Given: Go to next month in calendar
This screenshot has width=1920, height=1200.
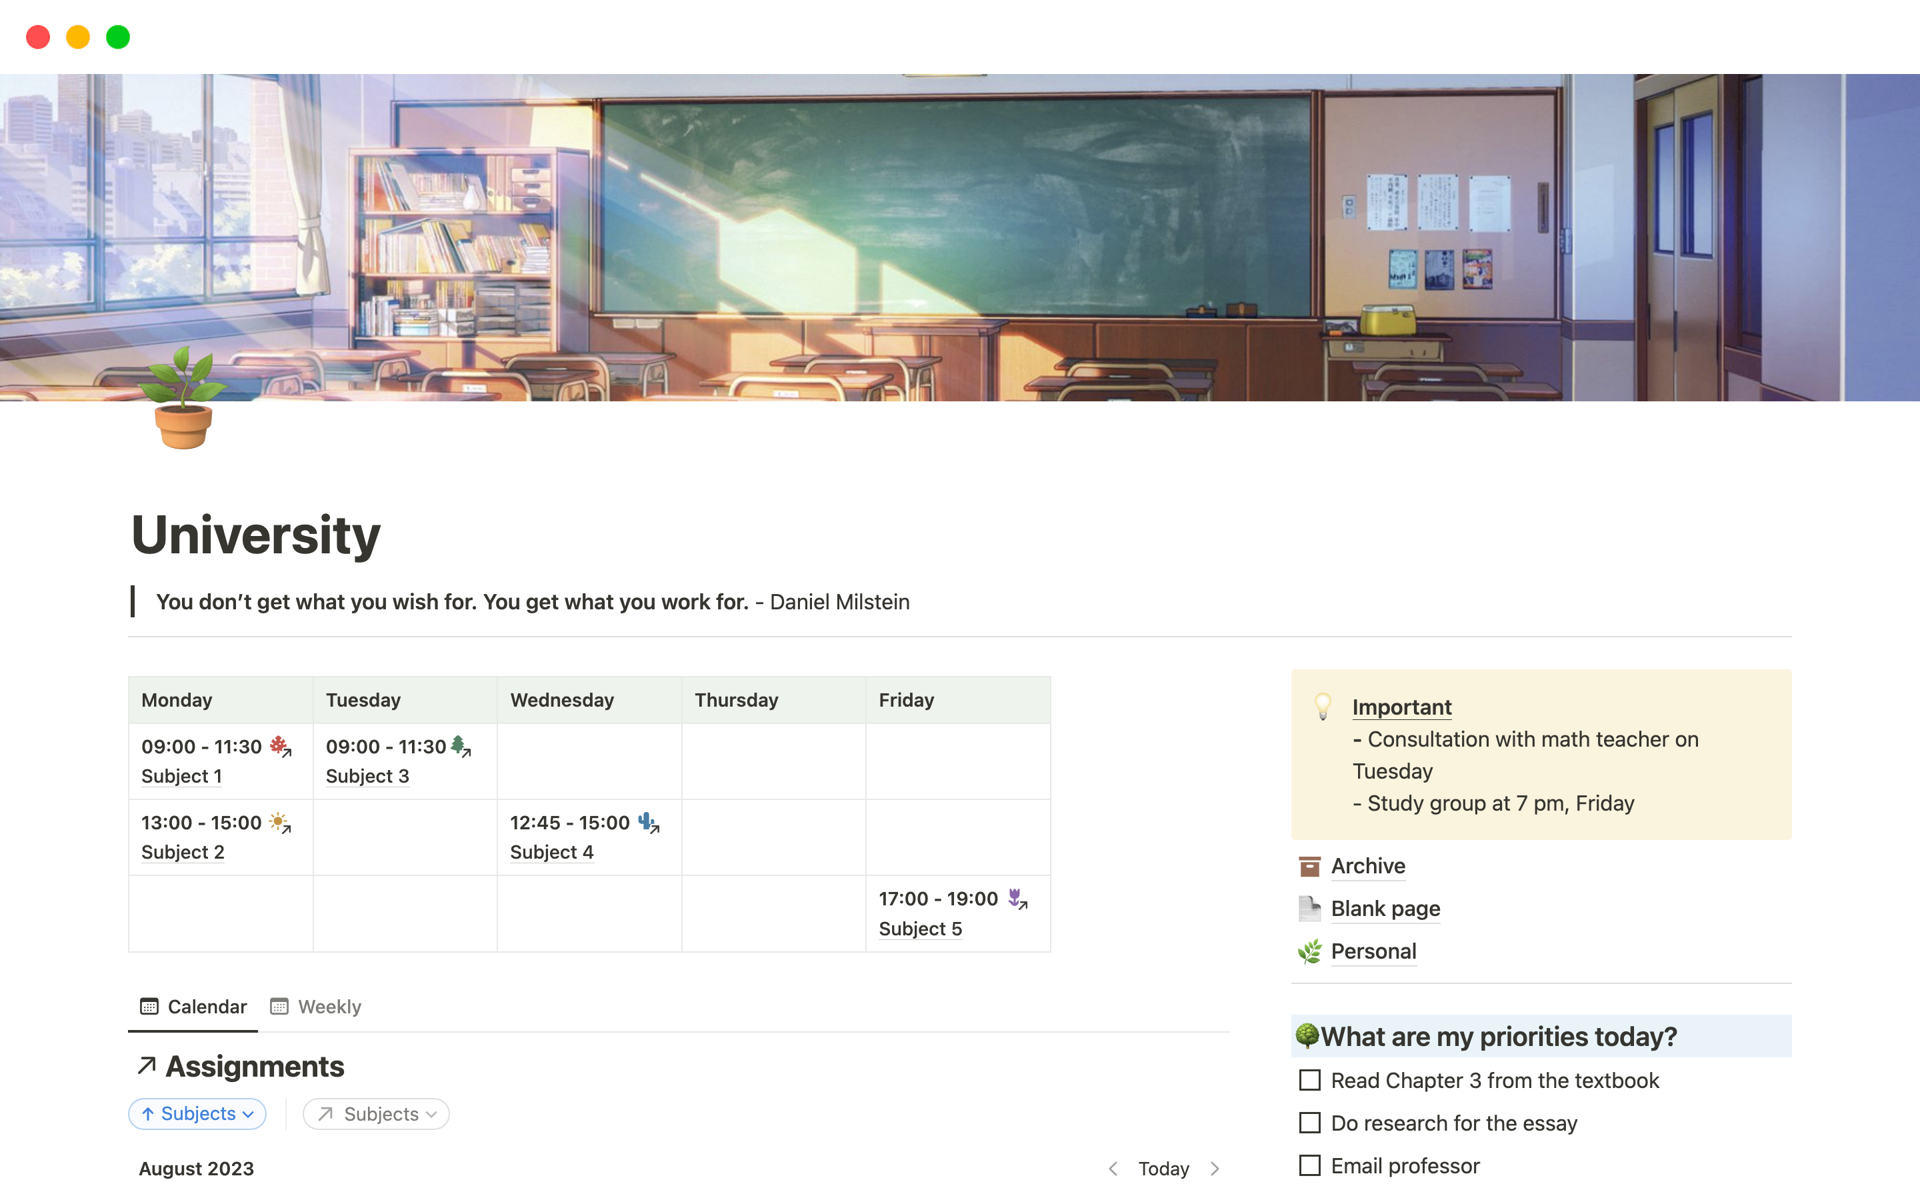Looking at the screenshot, I should click(x=1215, y=1169).
